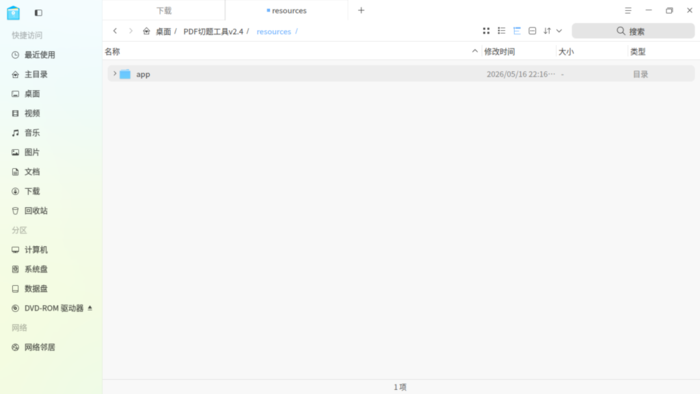Add a new tab with plus button
Viewport: 700px width, 394px height.
coord(361,10)
